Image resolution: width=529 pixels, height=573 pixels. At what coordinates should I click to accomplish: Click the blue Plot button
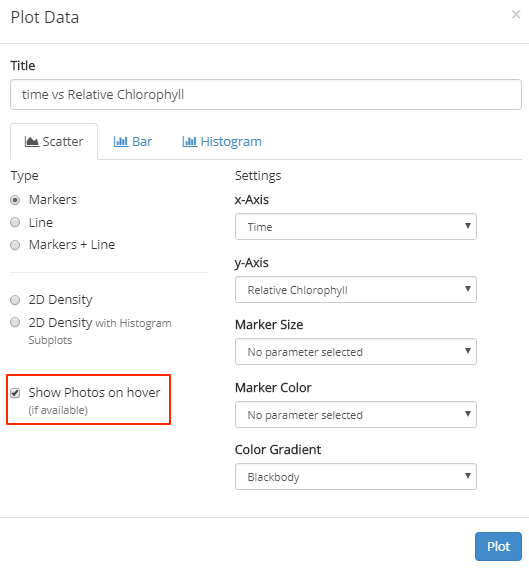coord(498,546)
